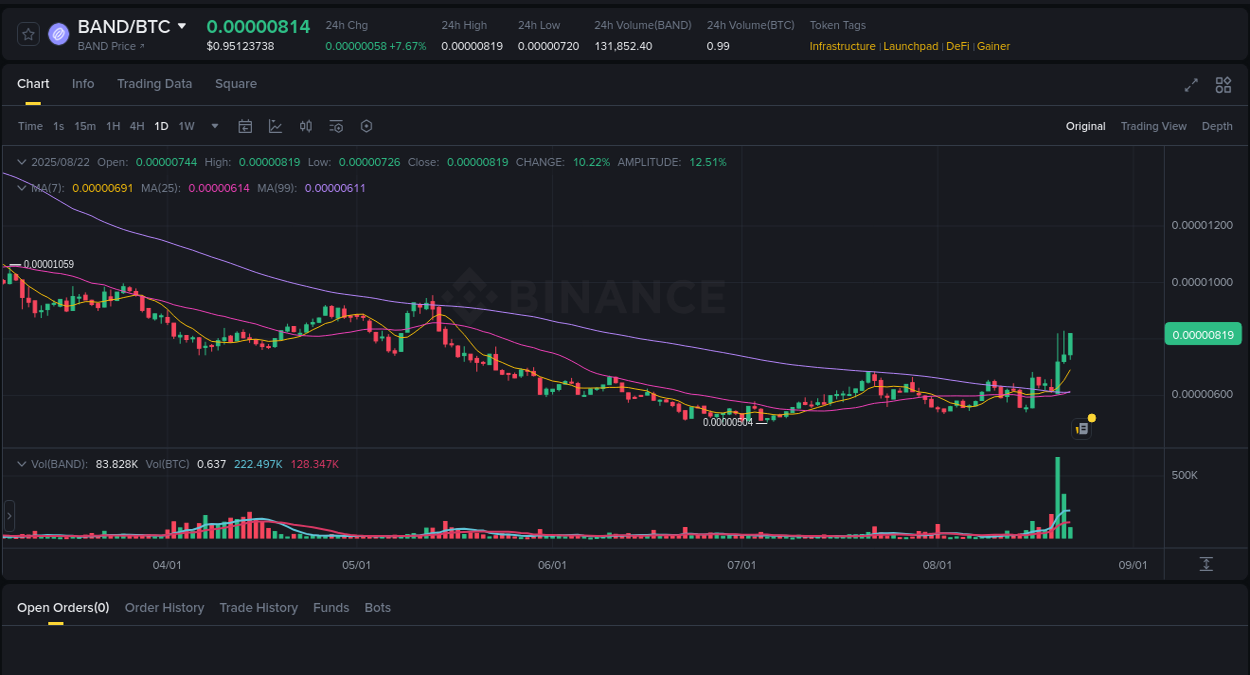Switch to Trading View chart mode
1250x675 pixels.
click(1153, 126)
